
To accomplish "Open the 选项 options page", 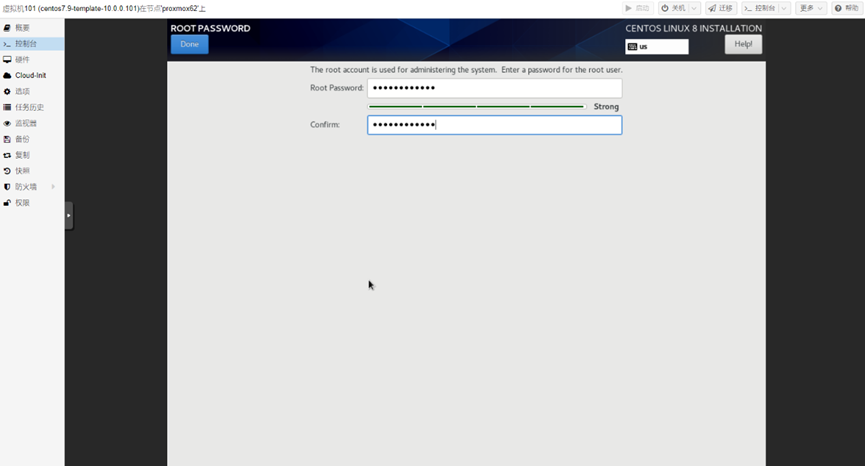I will (x=32, y=92).
